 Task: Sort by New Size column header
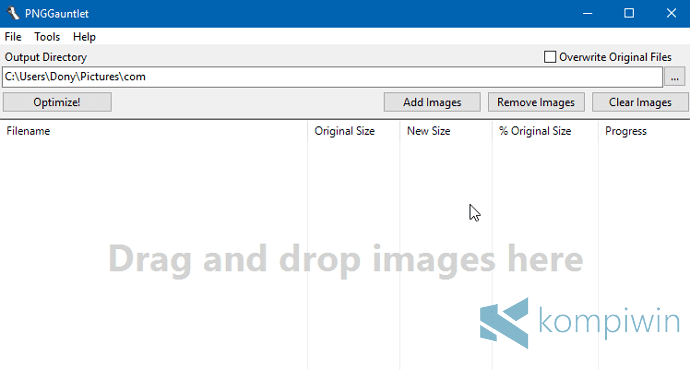click(446, 131)
